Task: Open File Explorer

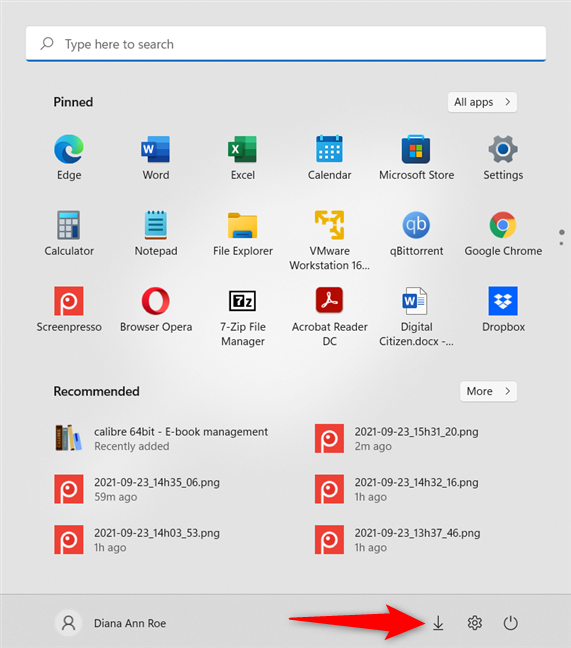Action: coord(243,233)
